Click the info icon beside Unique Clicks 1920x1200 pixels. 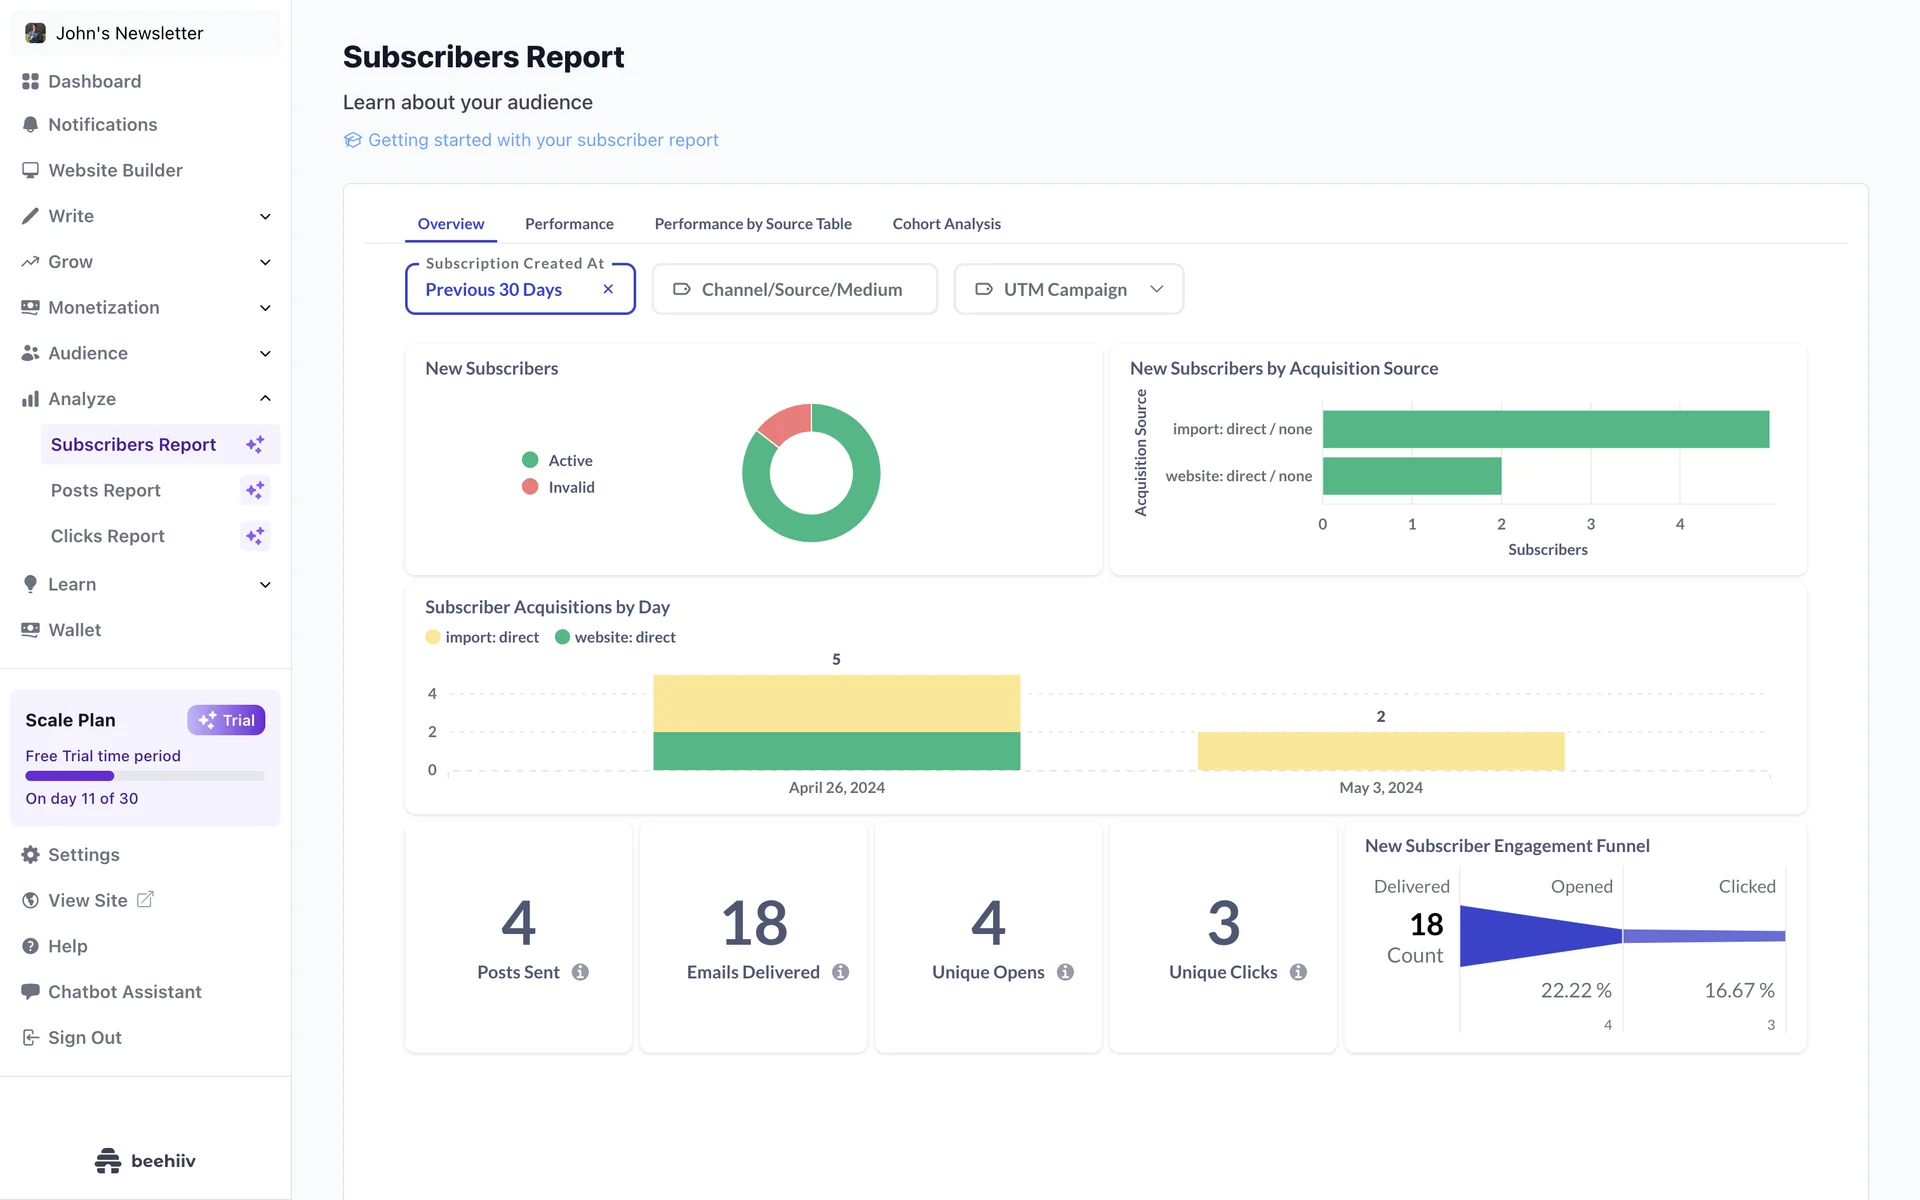[1298, 972]
